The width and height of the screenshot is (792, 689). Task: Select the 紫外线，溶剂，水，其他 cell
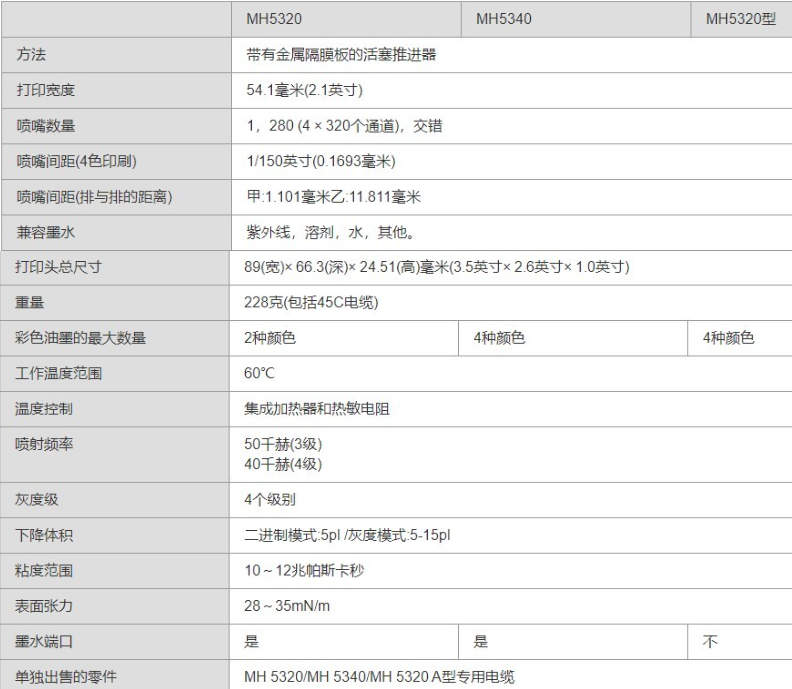pyautogui.click(x=512, y=232)
